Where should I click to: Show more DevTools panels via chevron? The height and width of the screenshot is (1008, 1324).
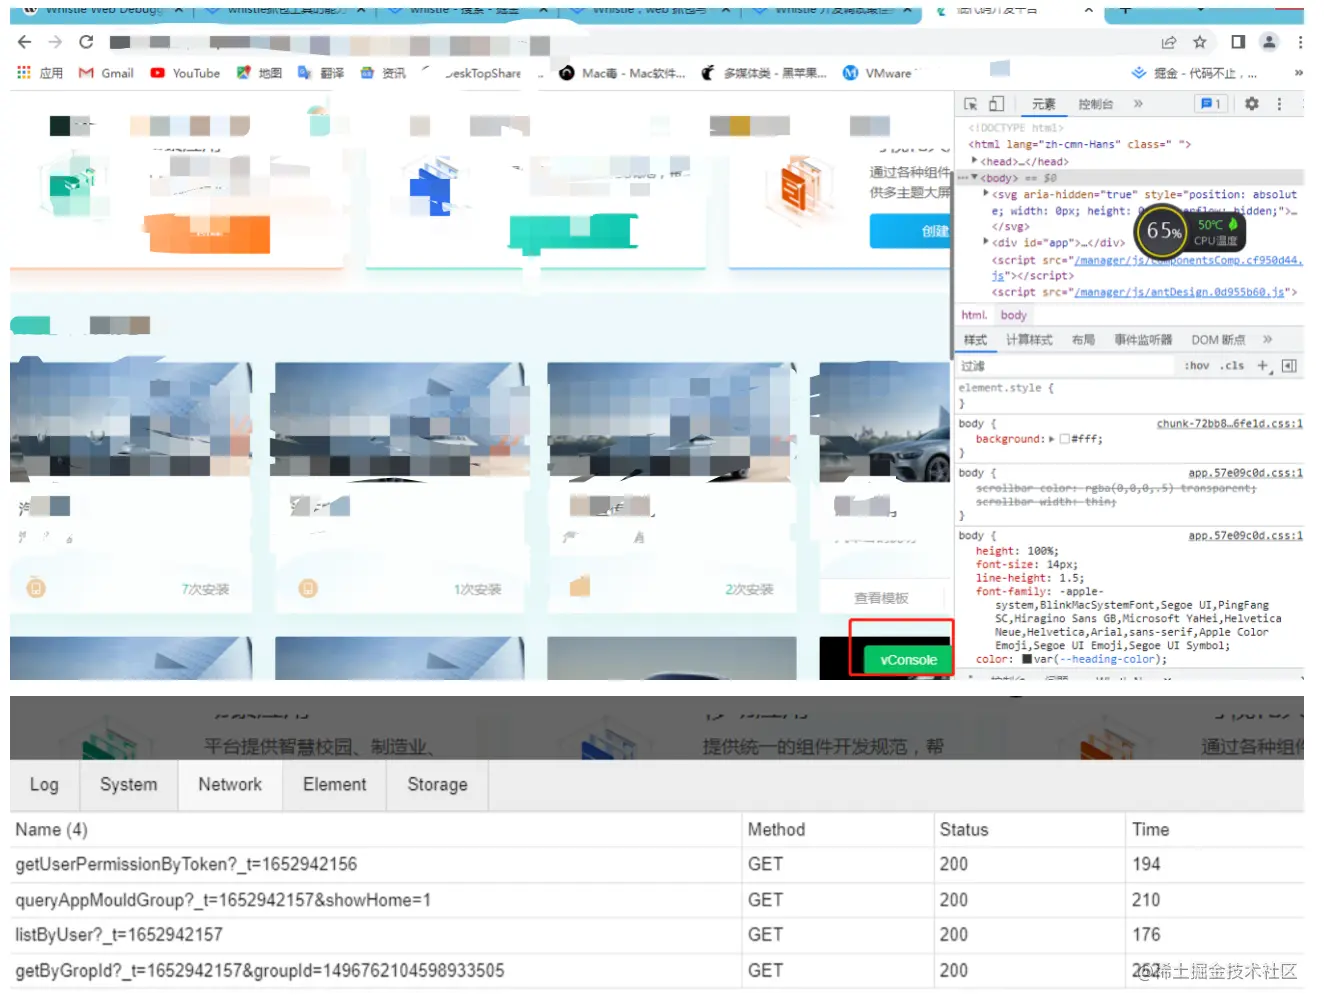click(1138, 104)
